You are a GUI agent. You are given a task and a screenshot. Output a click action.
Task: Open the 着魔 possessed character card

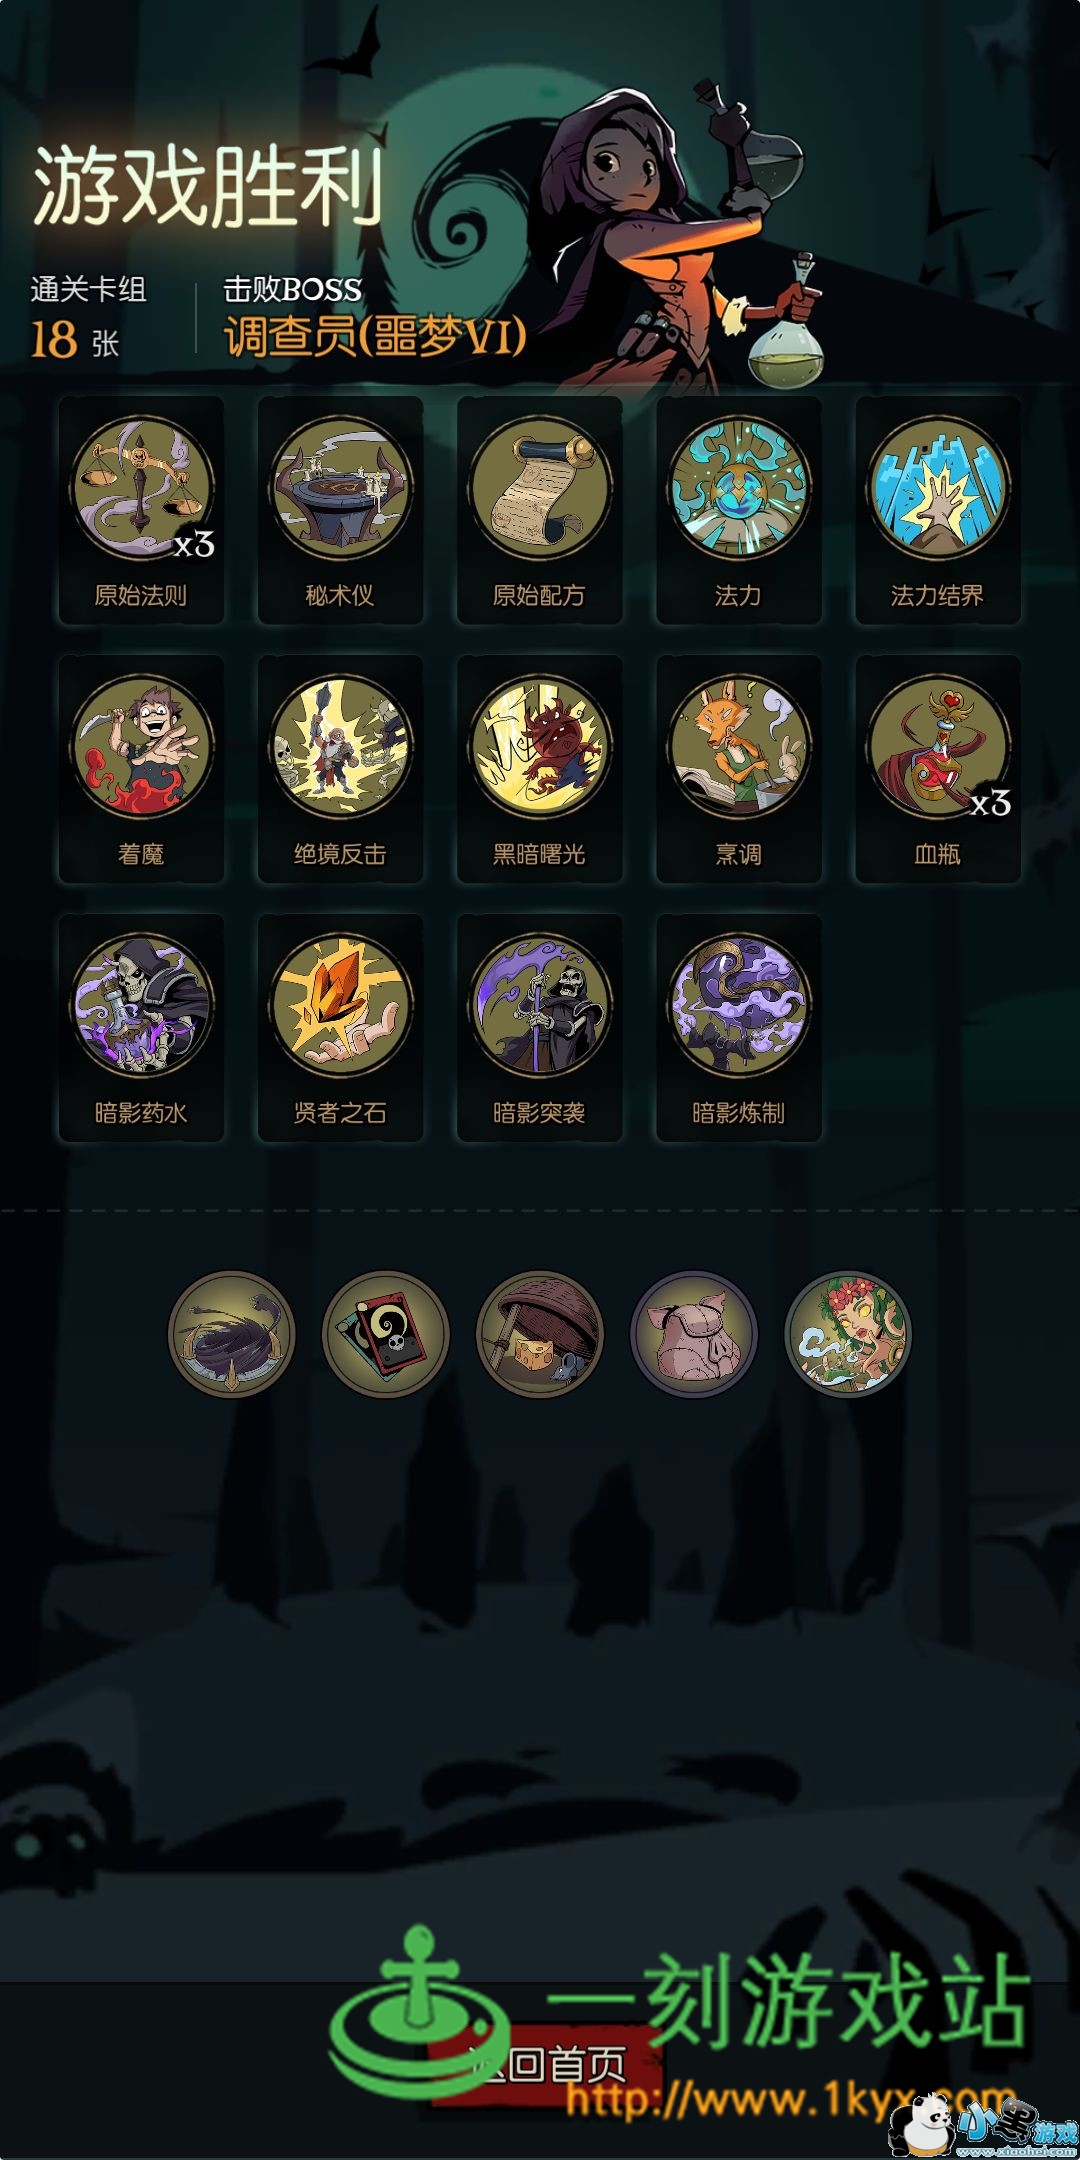[x=141, y=769]
